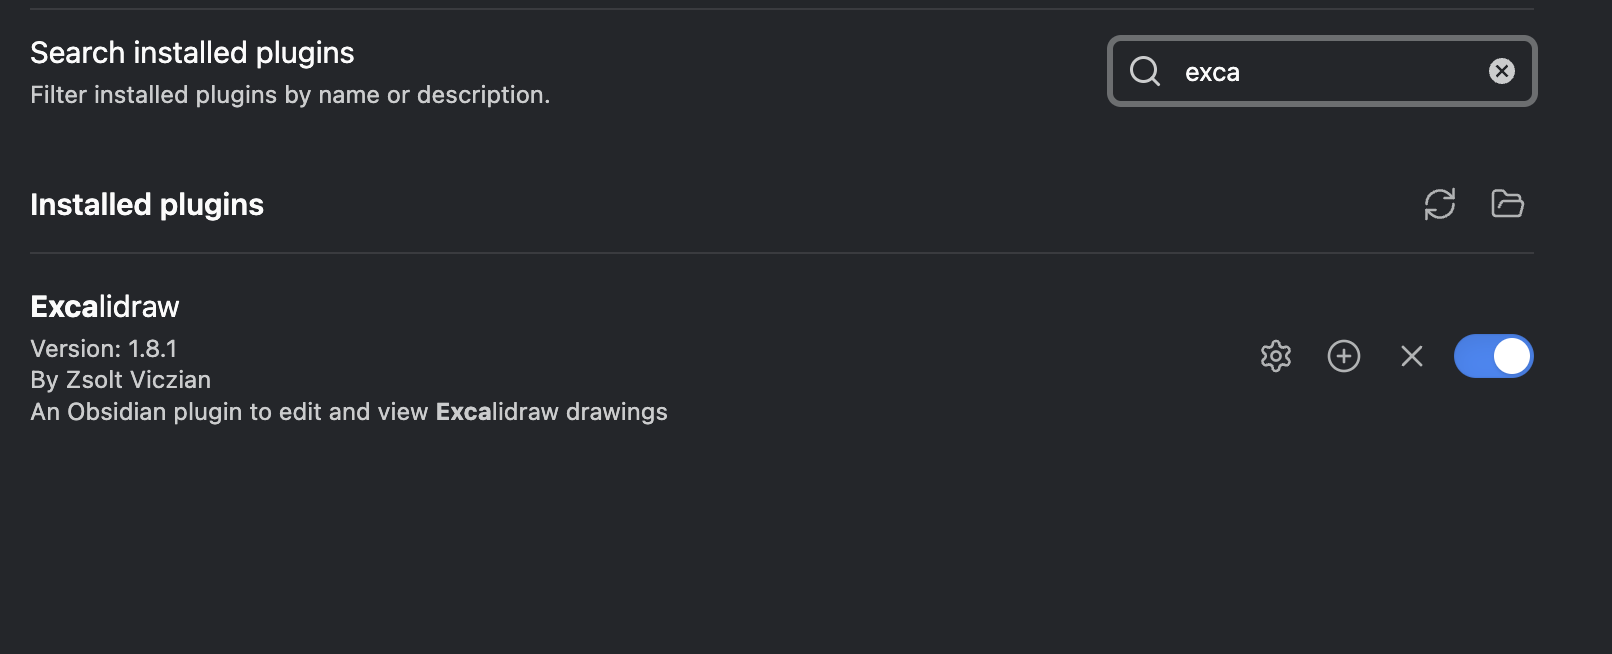Switch off Excalidraw's enable switch

tap(1493, 355)
